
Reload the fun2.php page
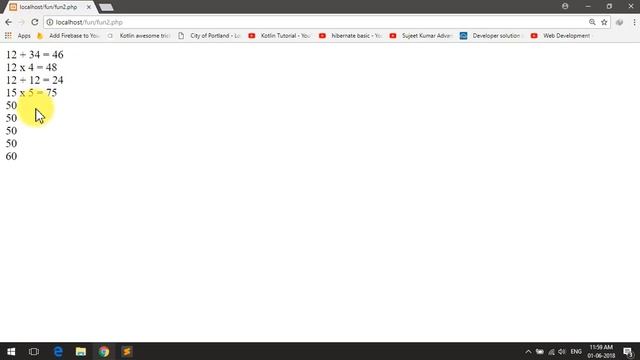[35, 22]
